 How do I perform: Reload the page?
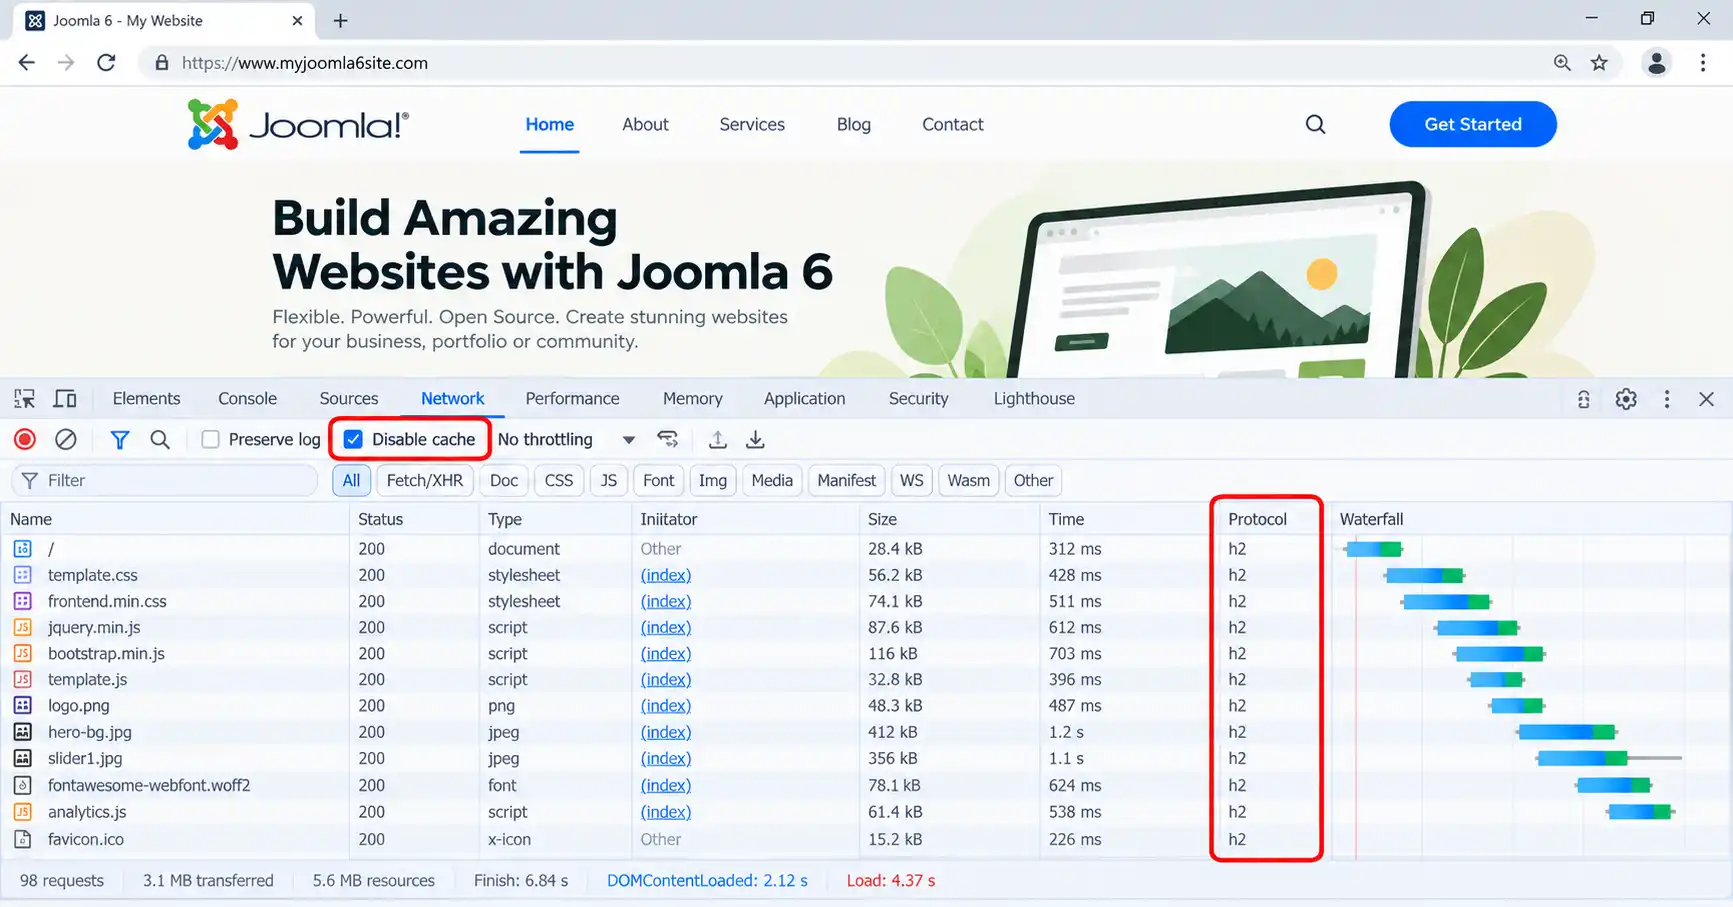coord(106,63)
